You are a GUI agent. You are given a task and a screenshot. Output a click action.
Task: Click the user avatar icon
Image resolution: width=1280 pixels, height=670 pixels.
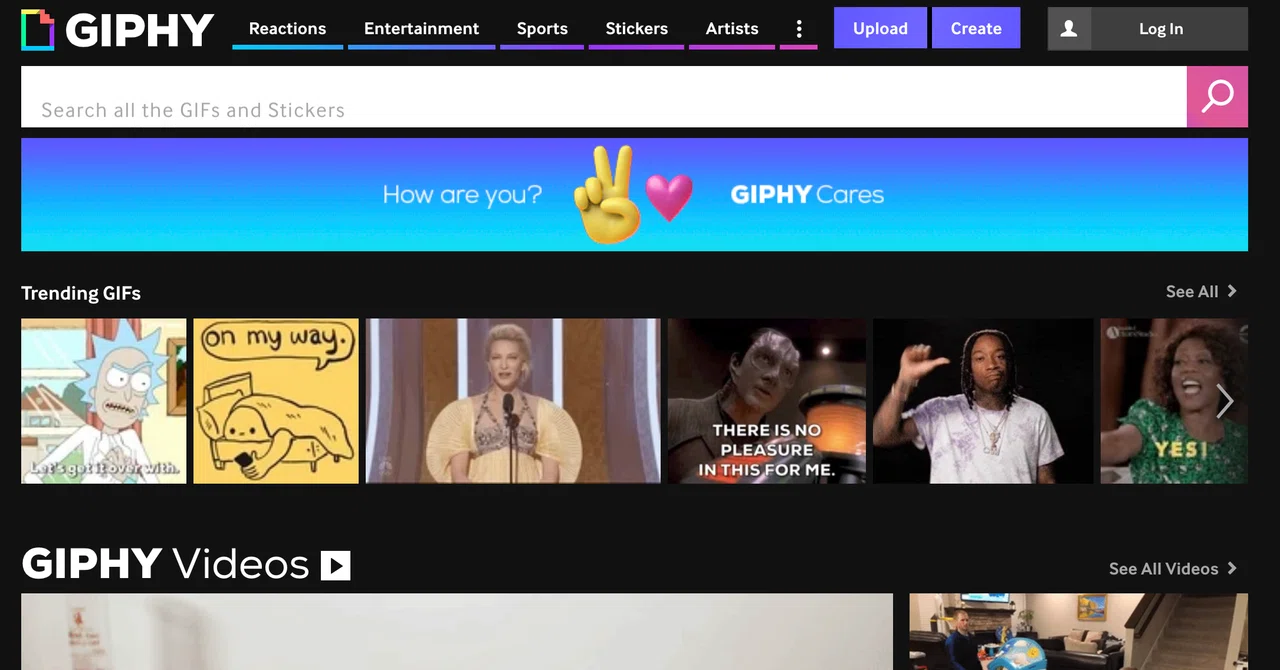point(1069,29)
